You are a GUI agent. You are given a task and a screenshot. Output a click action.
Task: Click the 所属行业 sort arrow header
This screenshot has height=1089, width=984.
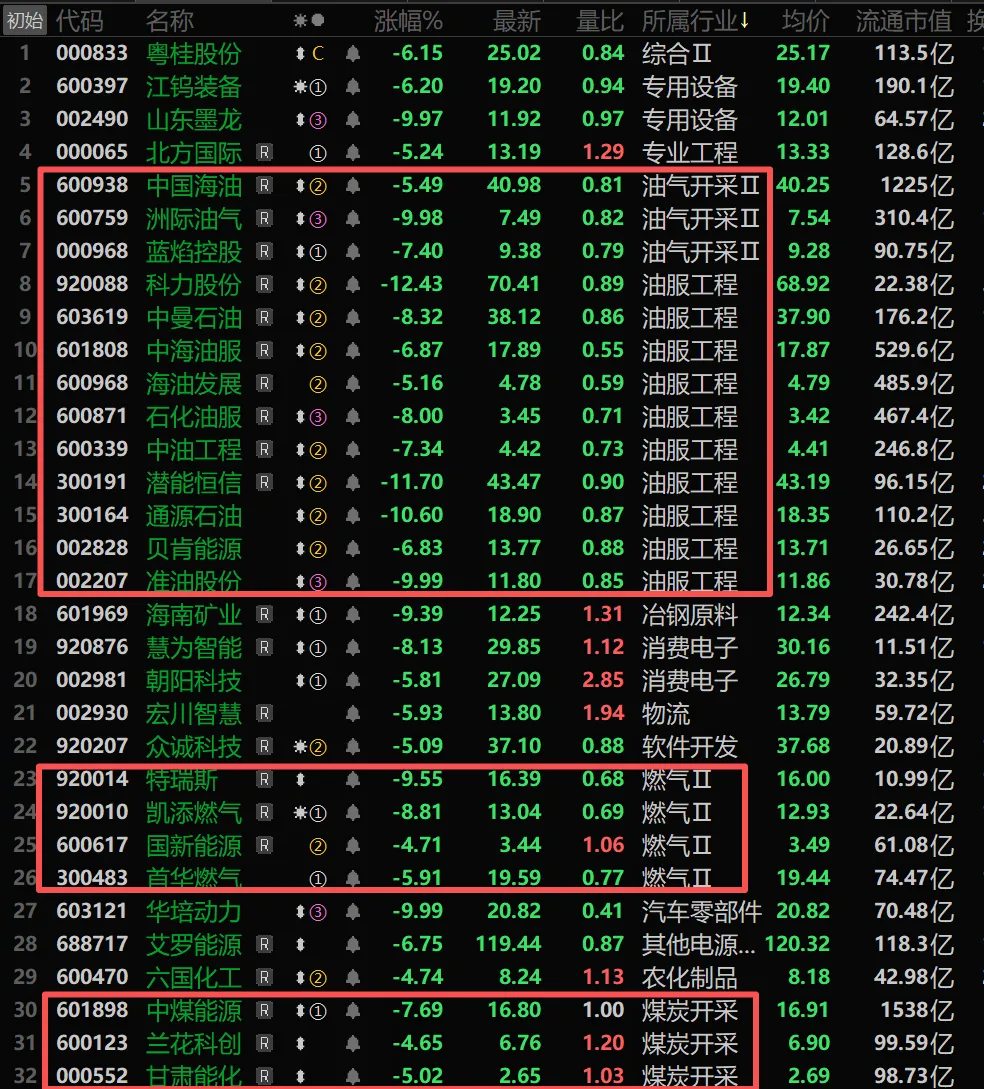pyautogui.click(x=696, y=22)
